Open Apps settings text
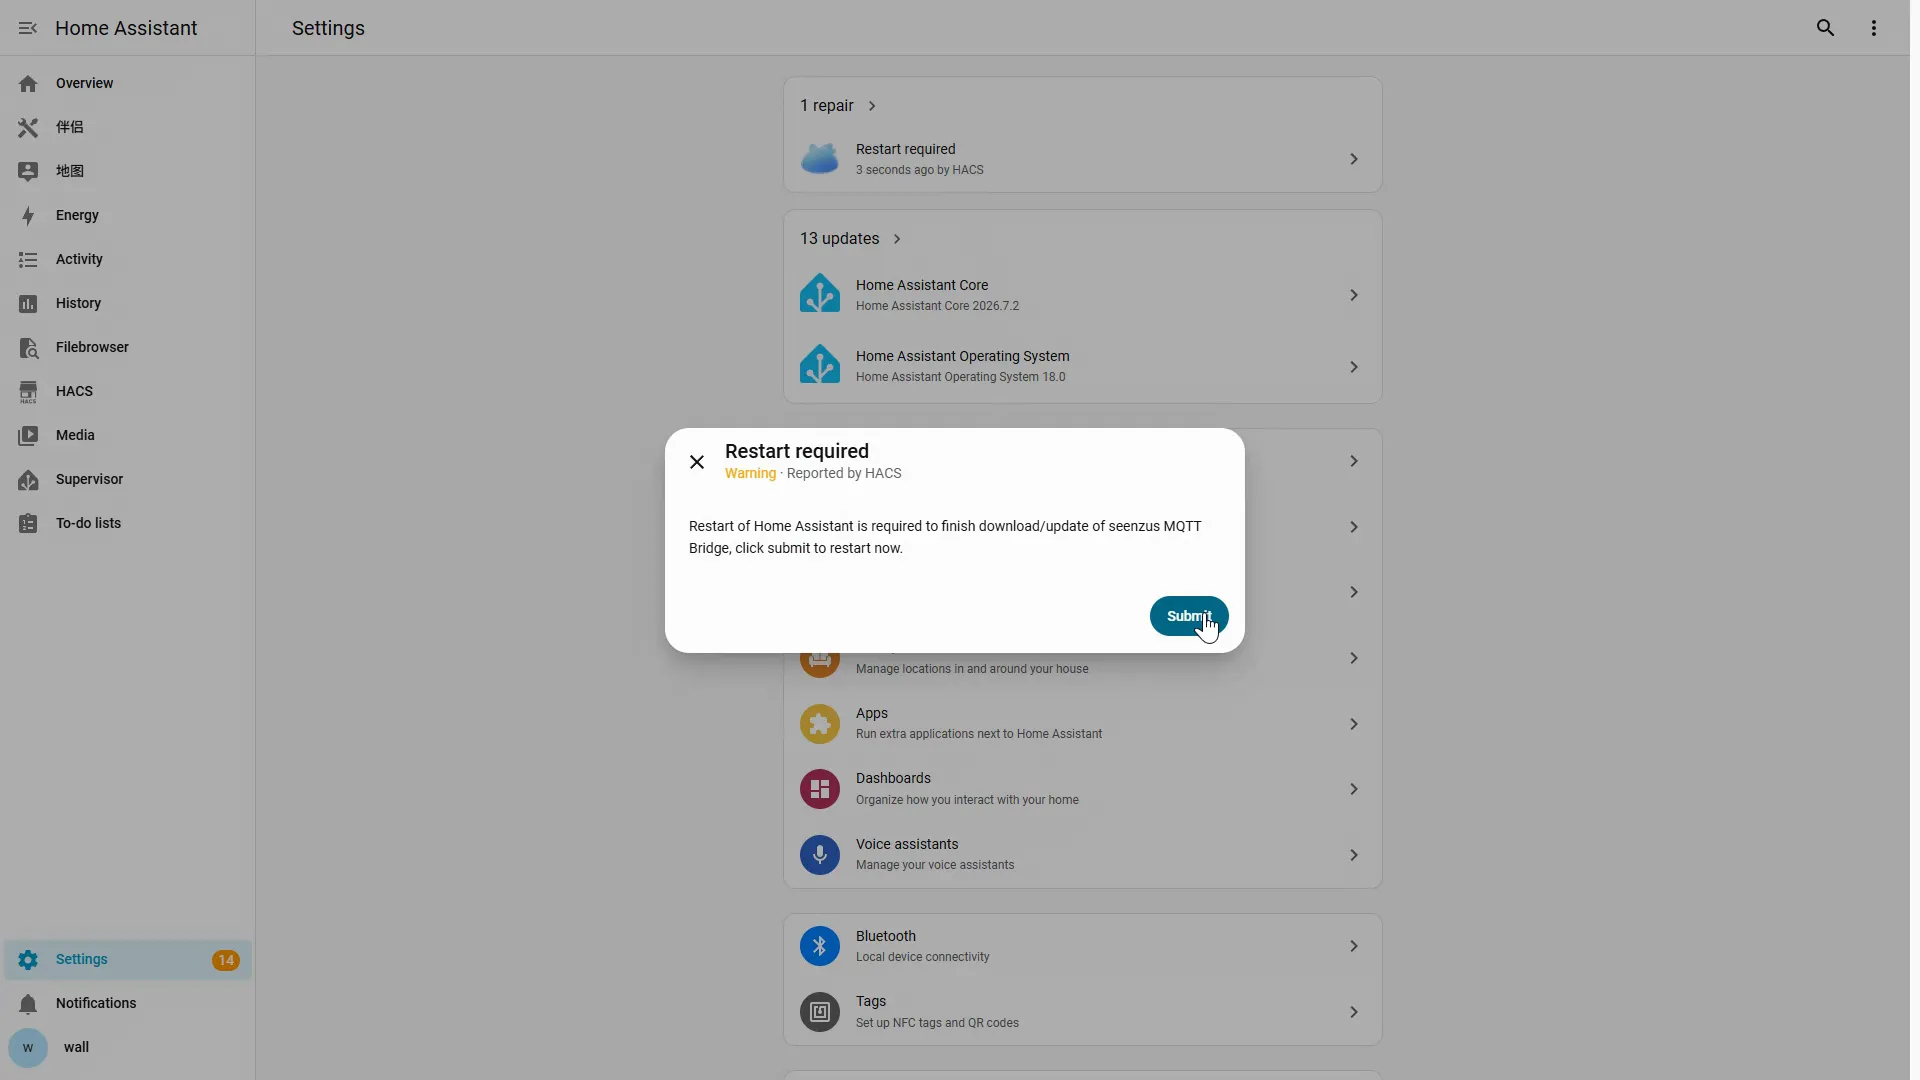Viewport: 1920px width, 1080px height. 871,713
